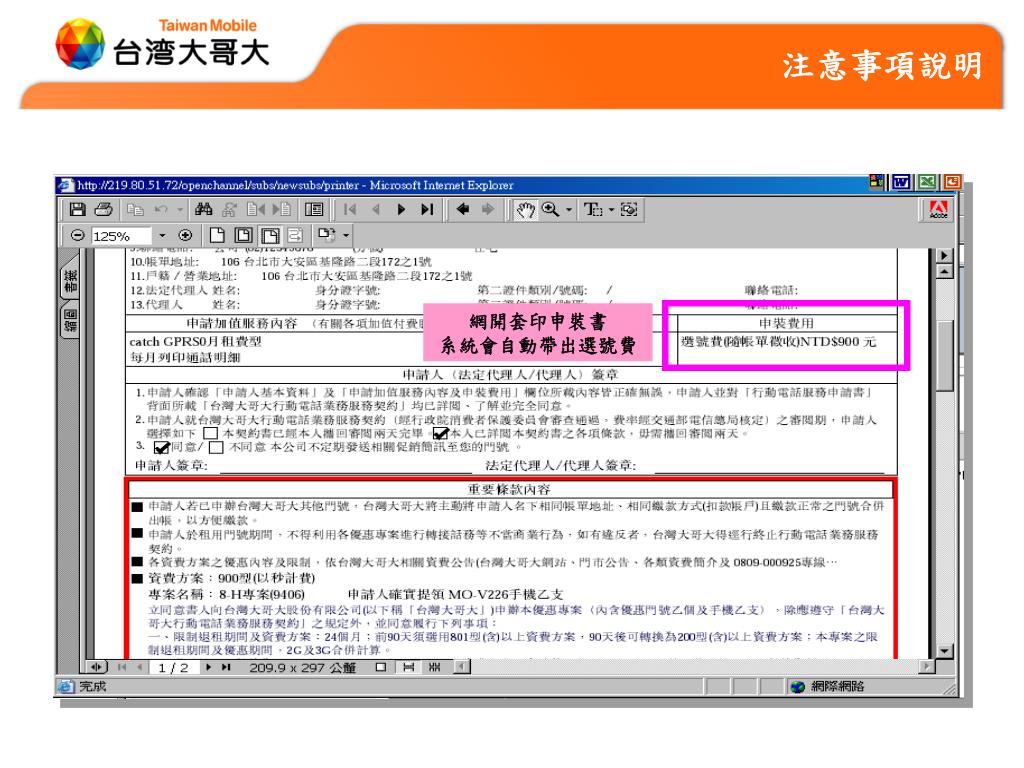Open the undo history dropdown arrow

point(180,210)
